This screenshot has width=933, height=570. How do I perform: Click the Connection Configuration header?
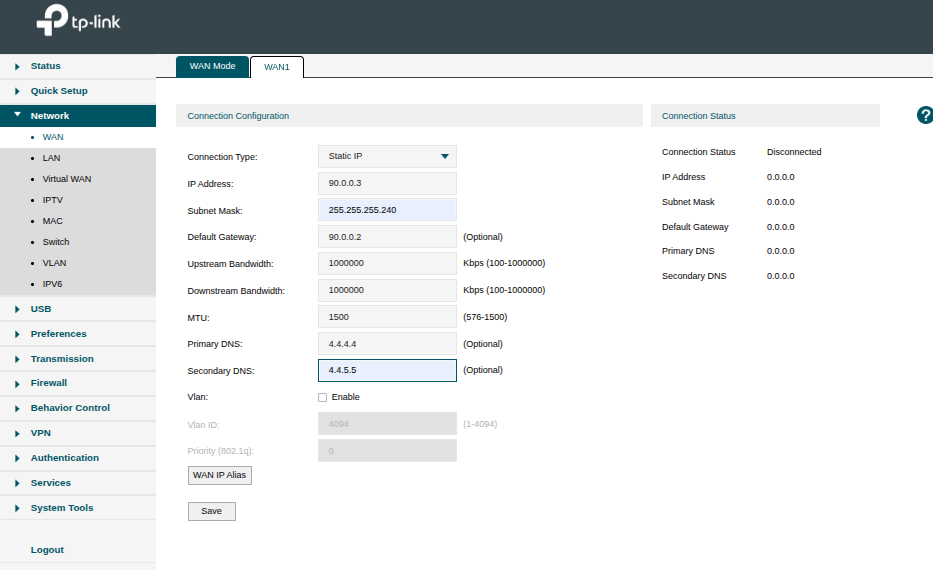pyautogui.click(x=409, y=115)
